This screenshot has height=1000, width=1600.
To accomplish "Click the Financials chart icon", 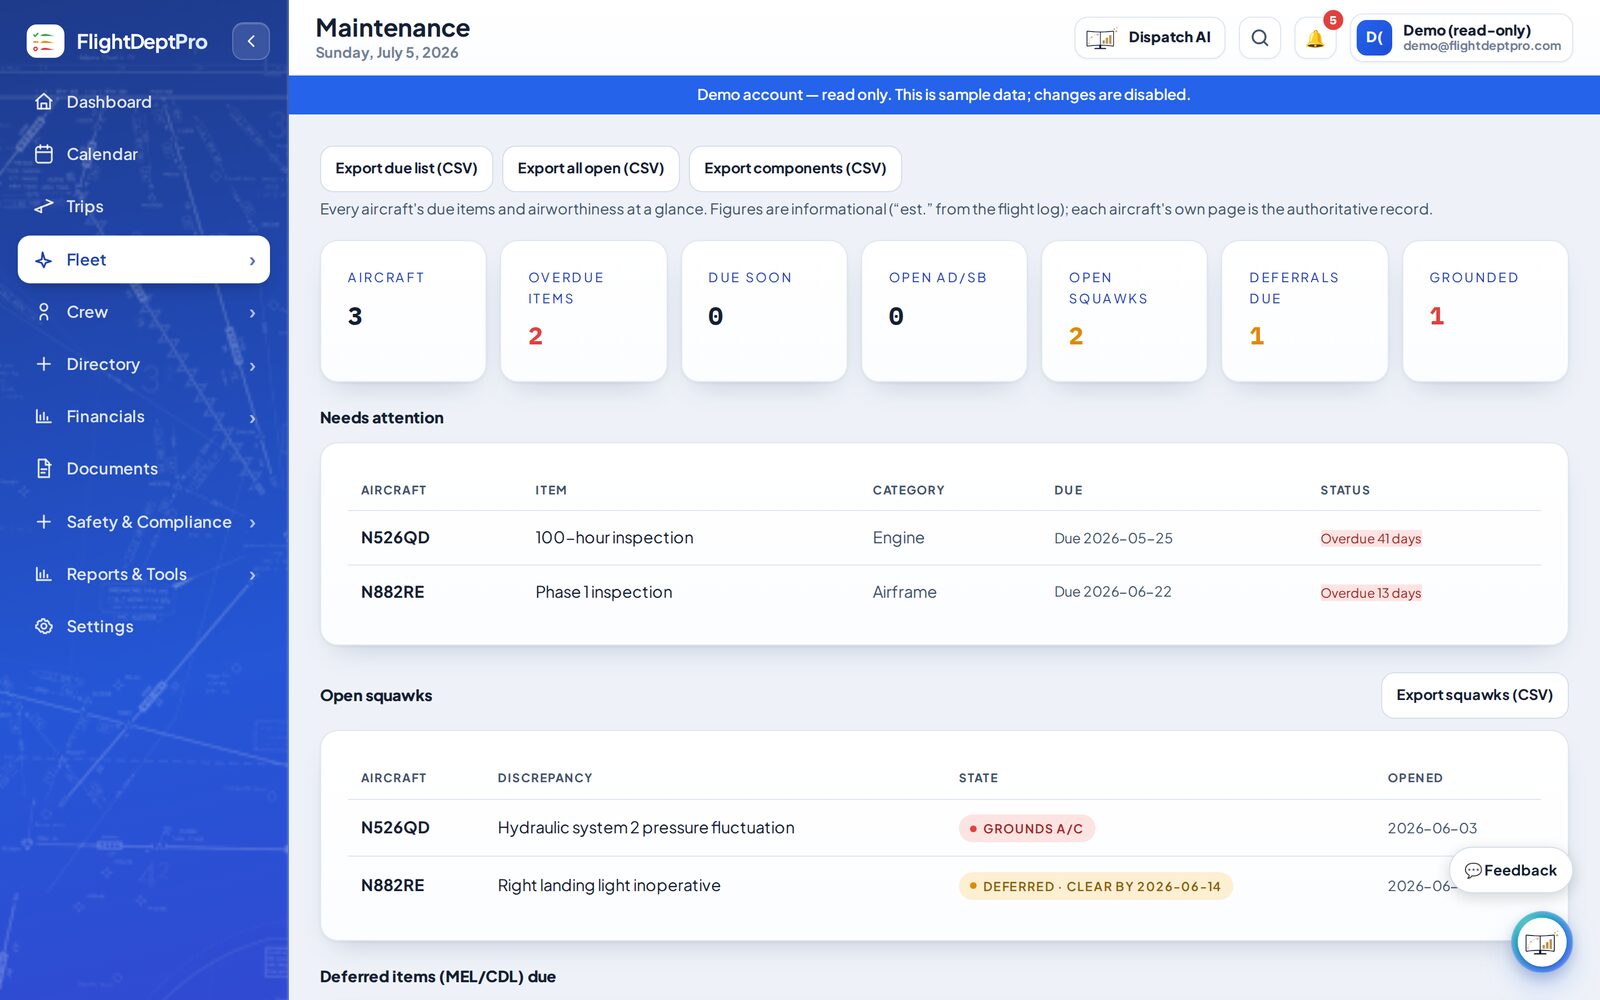I will coord(43,416).
